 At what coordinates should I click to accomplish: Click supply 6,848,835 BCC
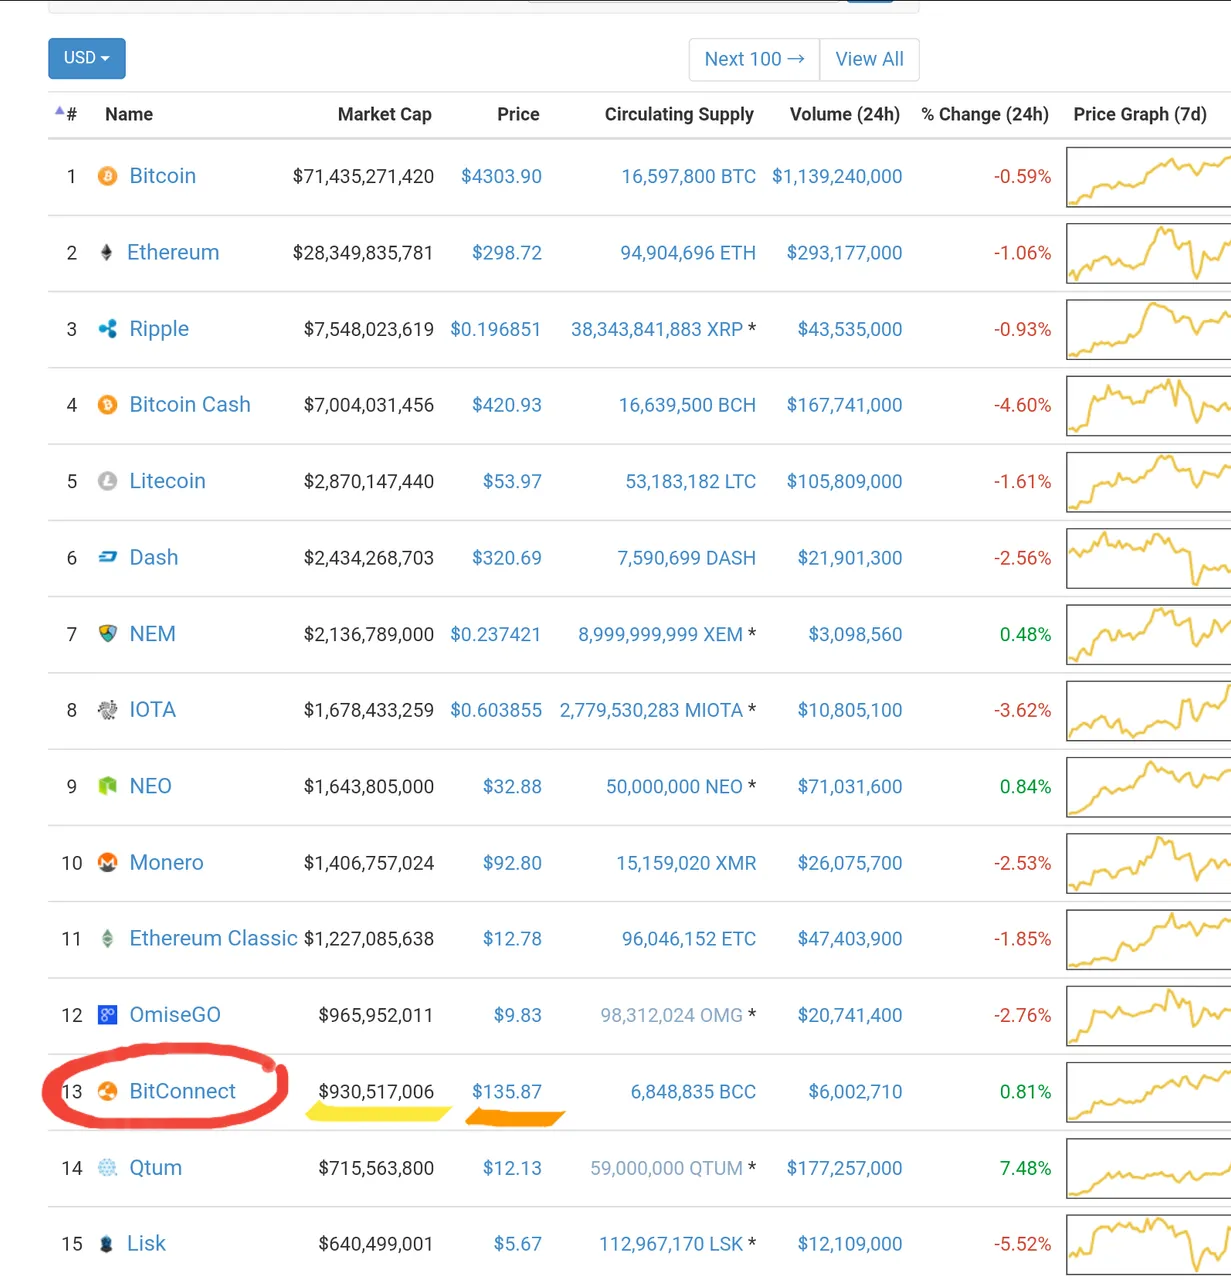[693, 1091]
